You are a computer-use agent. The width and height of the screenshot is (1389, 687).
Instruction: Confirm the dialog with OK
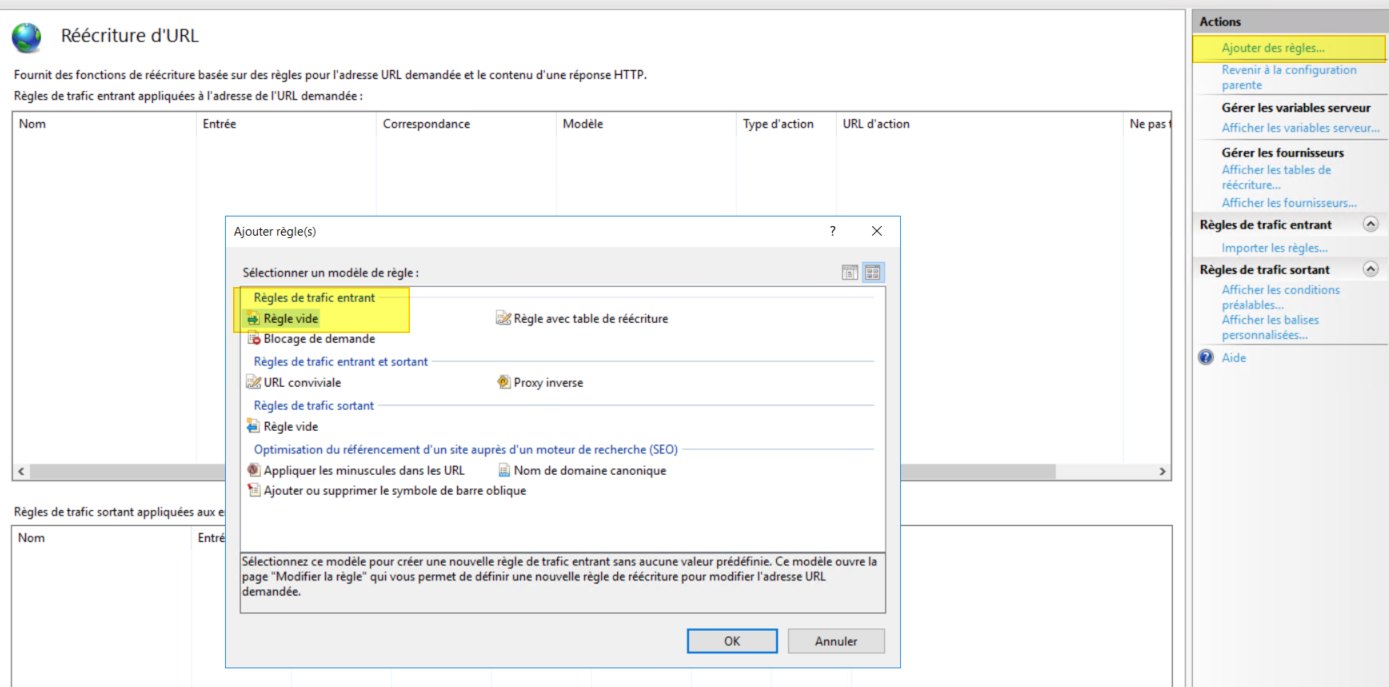732,641
